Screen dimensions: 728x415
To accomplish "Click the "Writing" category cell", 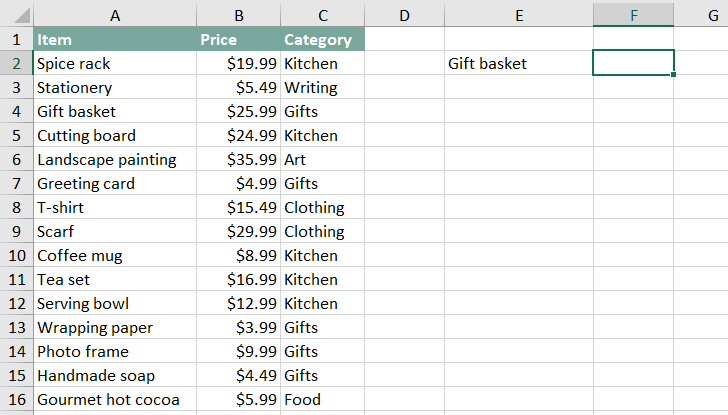I will tap(322, 88).
